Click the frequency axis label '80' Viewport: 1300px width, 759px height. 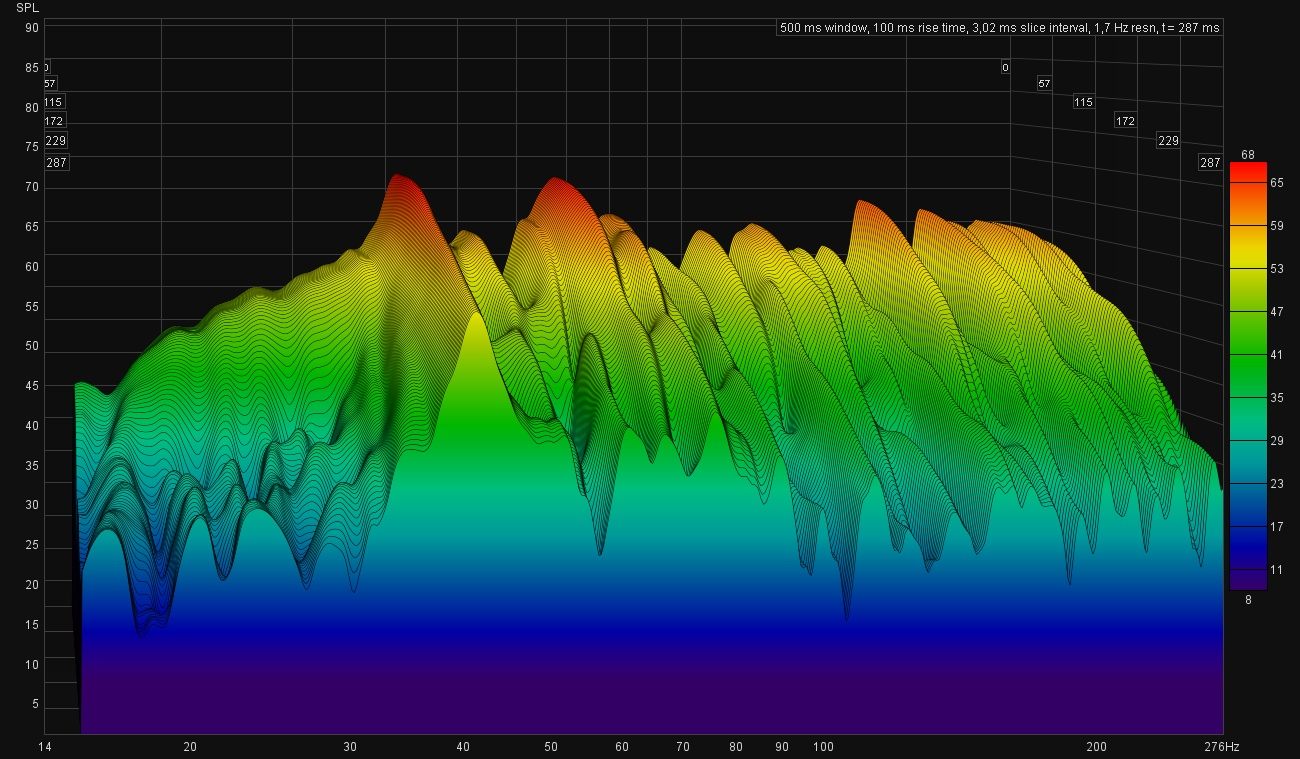coord(736,747)
